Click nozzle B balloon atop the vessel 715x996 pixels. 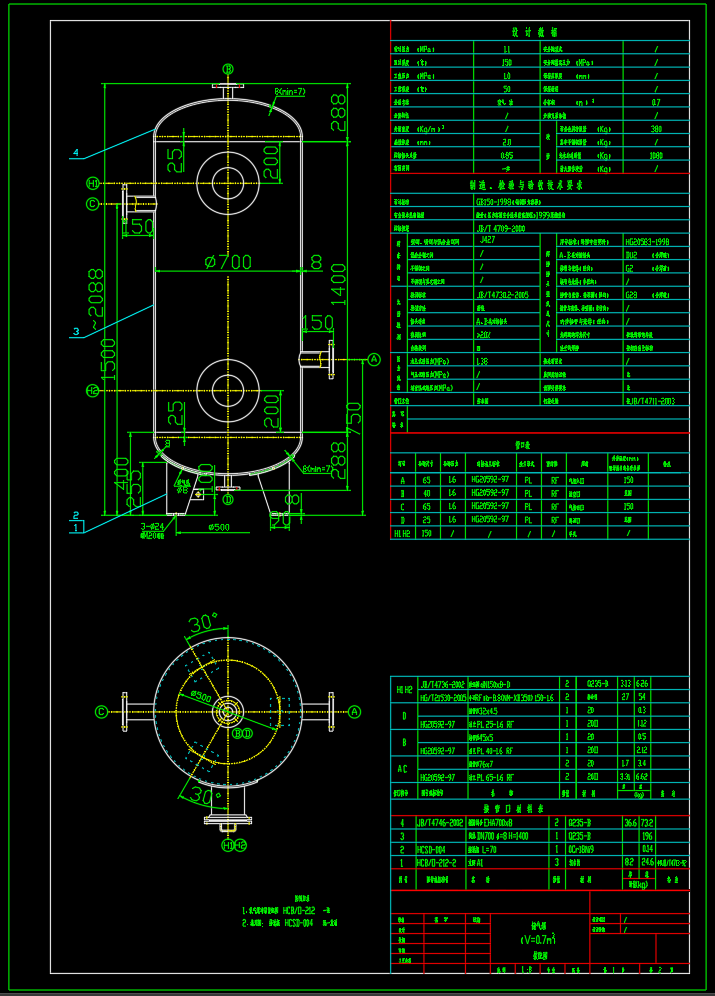pos(228,69)
